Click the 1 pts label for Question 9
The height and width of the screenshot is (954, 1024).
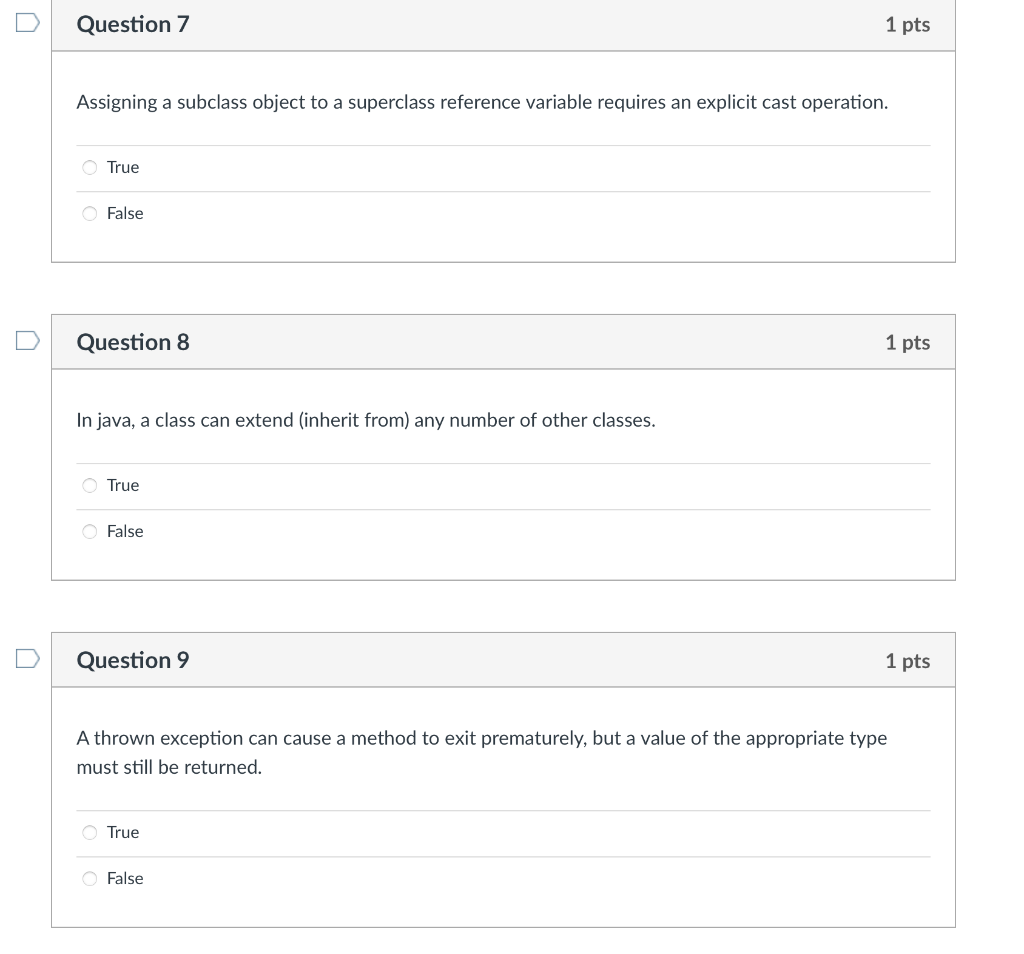click(906, 660)
